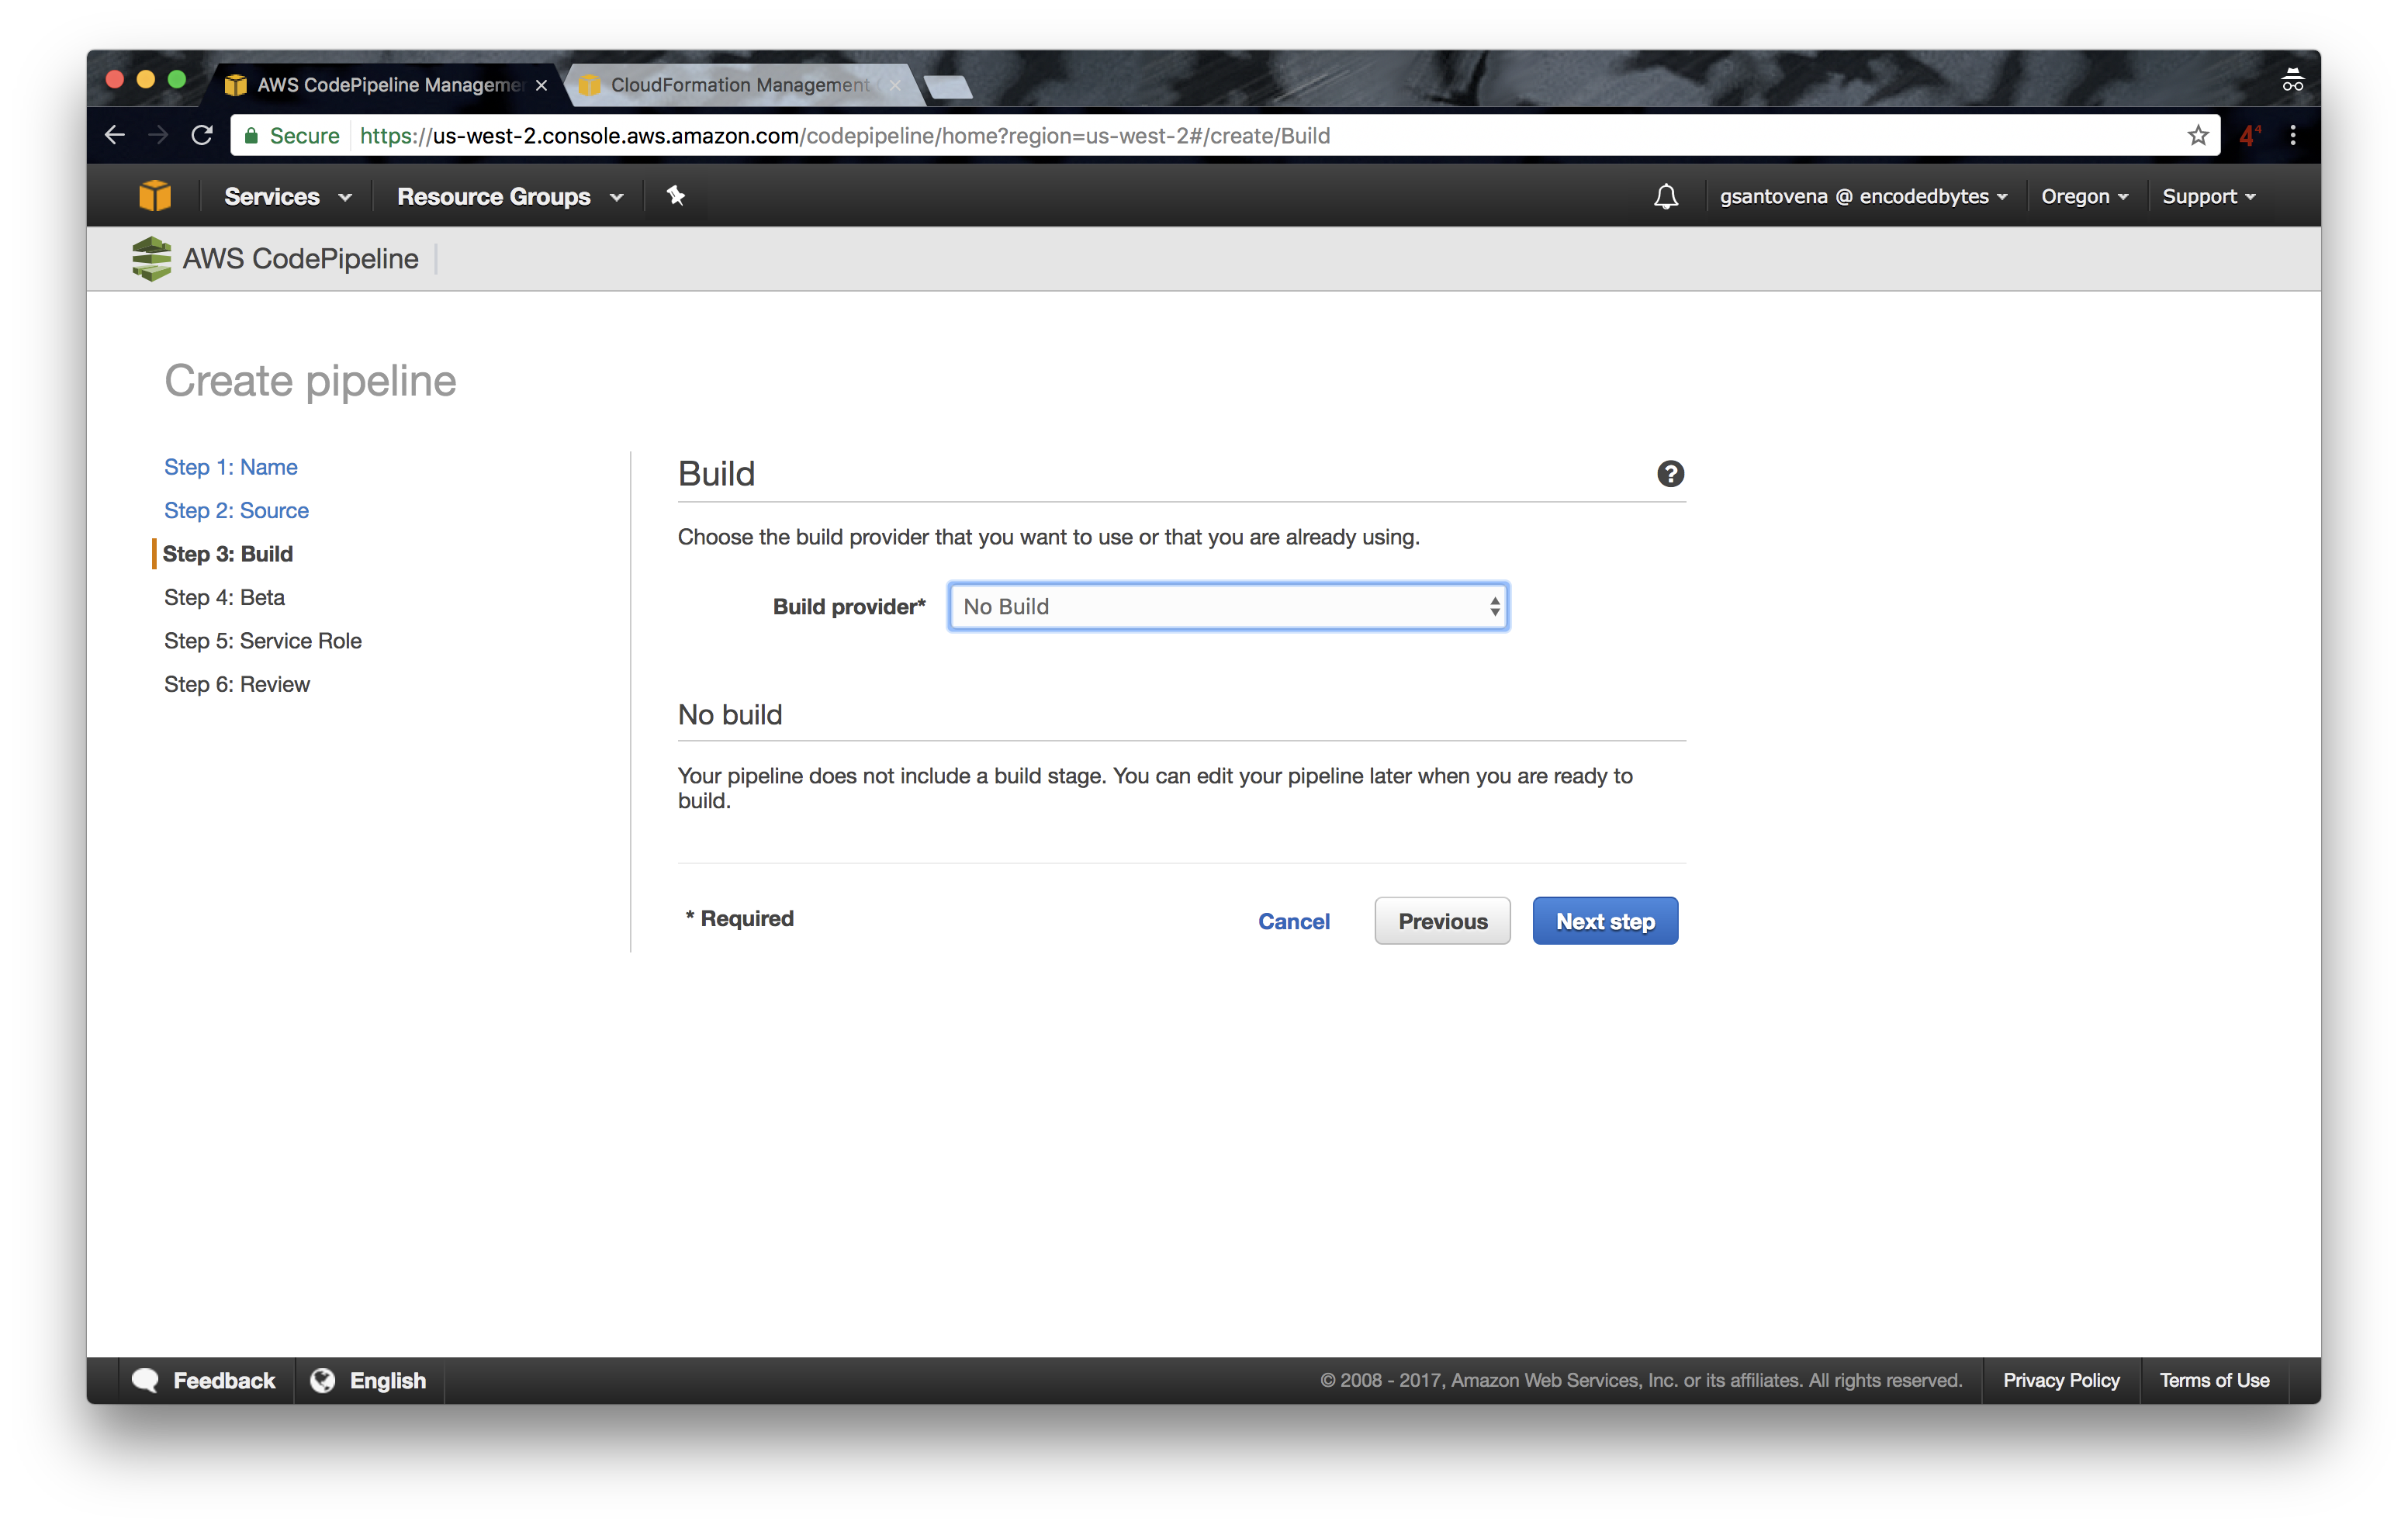This screenshot has width=2408, height=1528.
Task: Click the Build help question mark icon
Action: tap(1670, 474)
